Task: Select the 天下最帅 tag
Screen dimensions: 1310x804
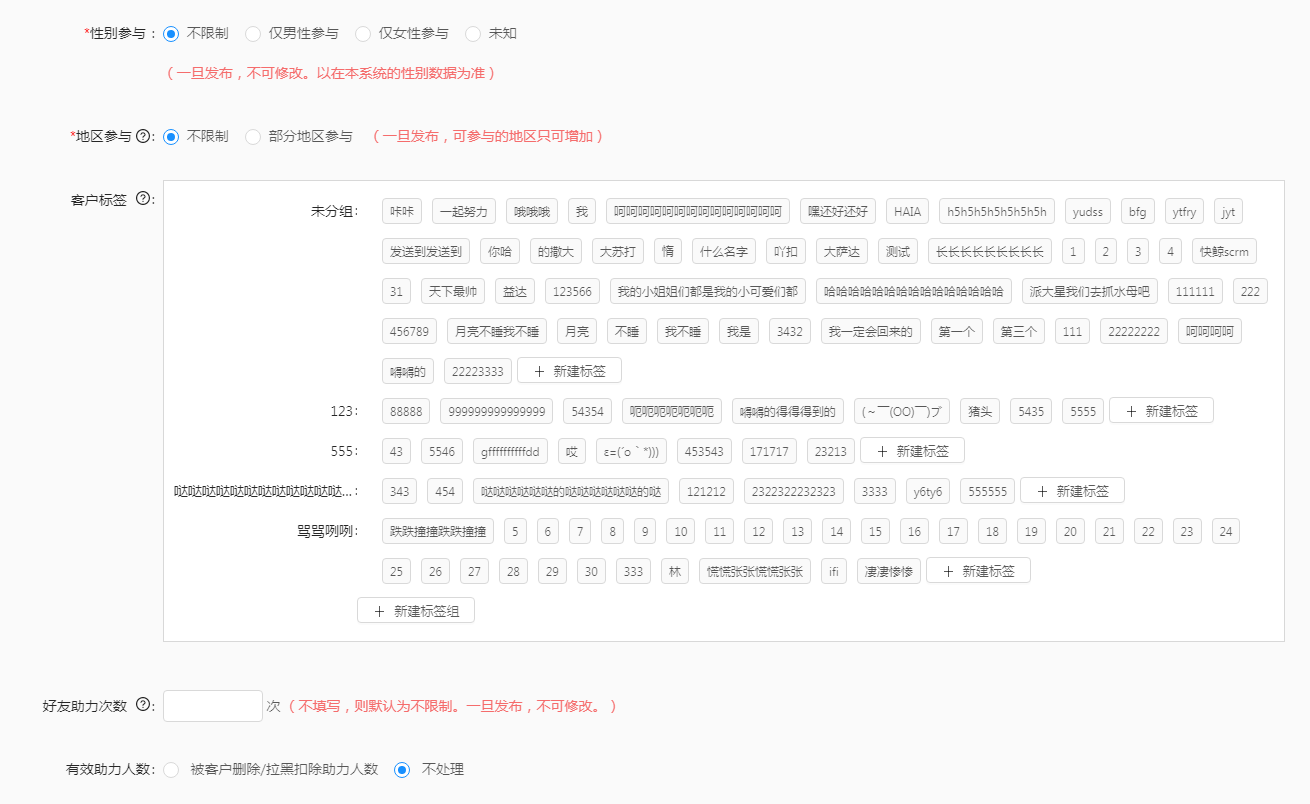Action: point(452,291)
